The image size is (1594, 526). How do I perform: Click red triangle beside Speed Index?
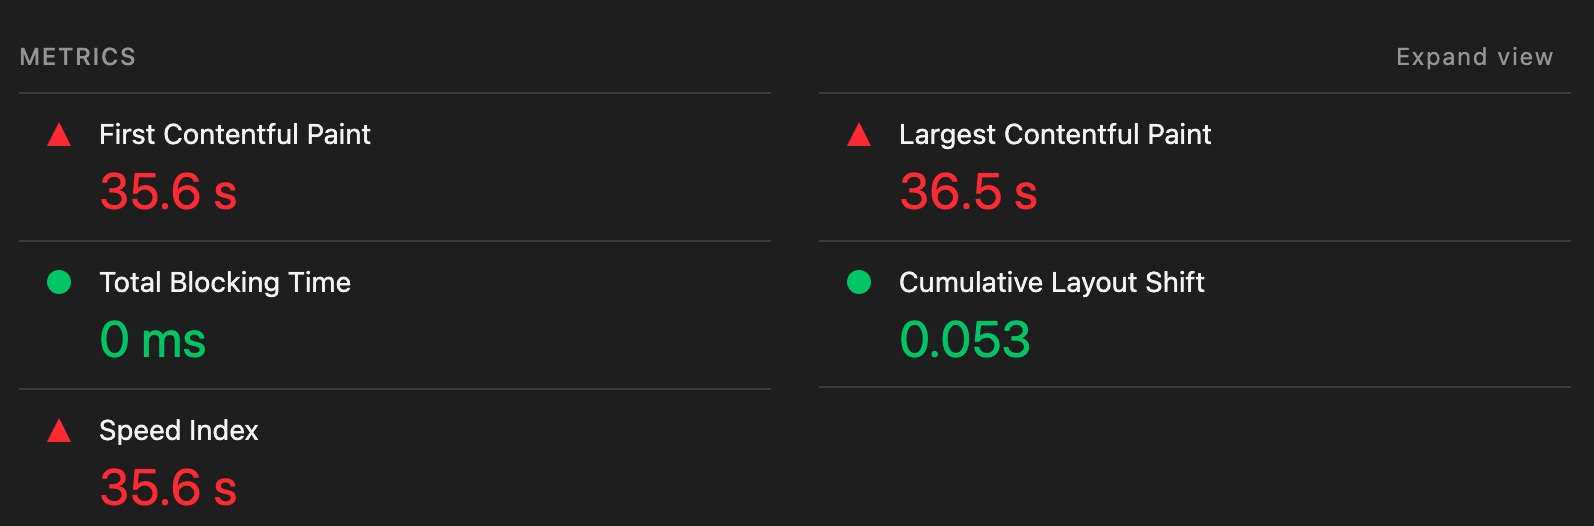[x=59, y=431]
